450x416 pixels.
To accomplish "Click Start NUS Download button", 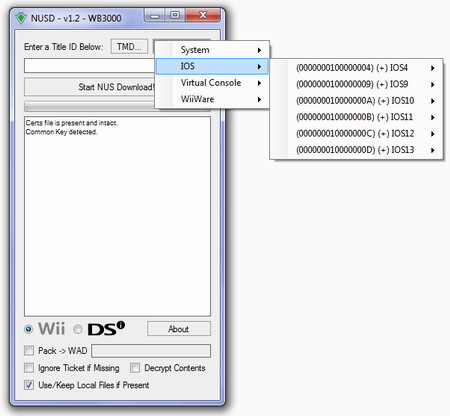I will [90, 87].
